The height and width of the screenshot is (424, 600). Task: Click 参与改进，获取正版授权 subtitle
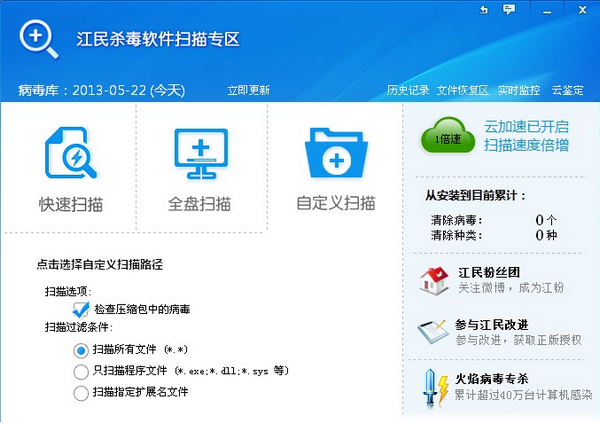click(x=518, y=340)
